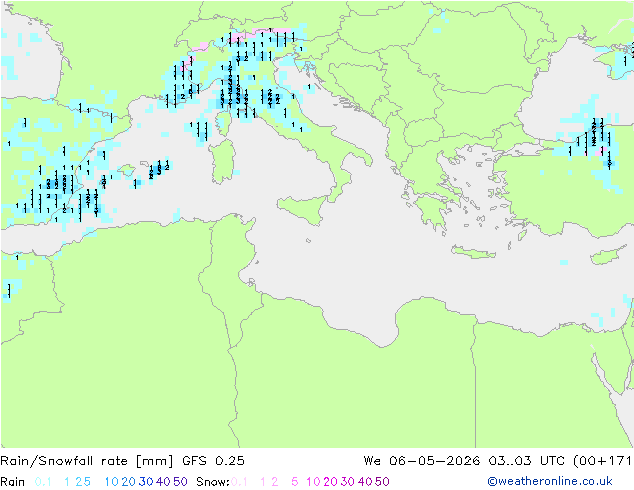Select the pink snow legend value 5
The image size is (634, 490).
pyautogui.click(x=294, y=482)
